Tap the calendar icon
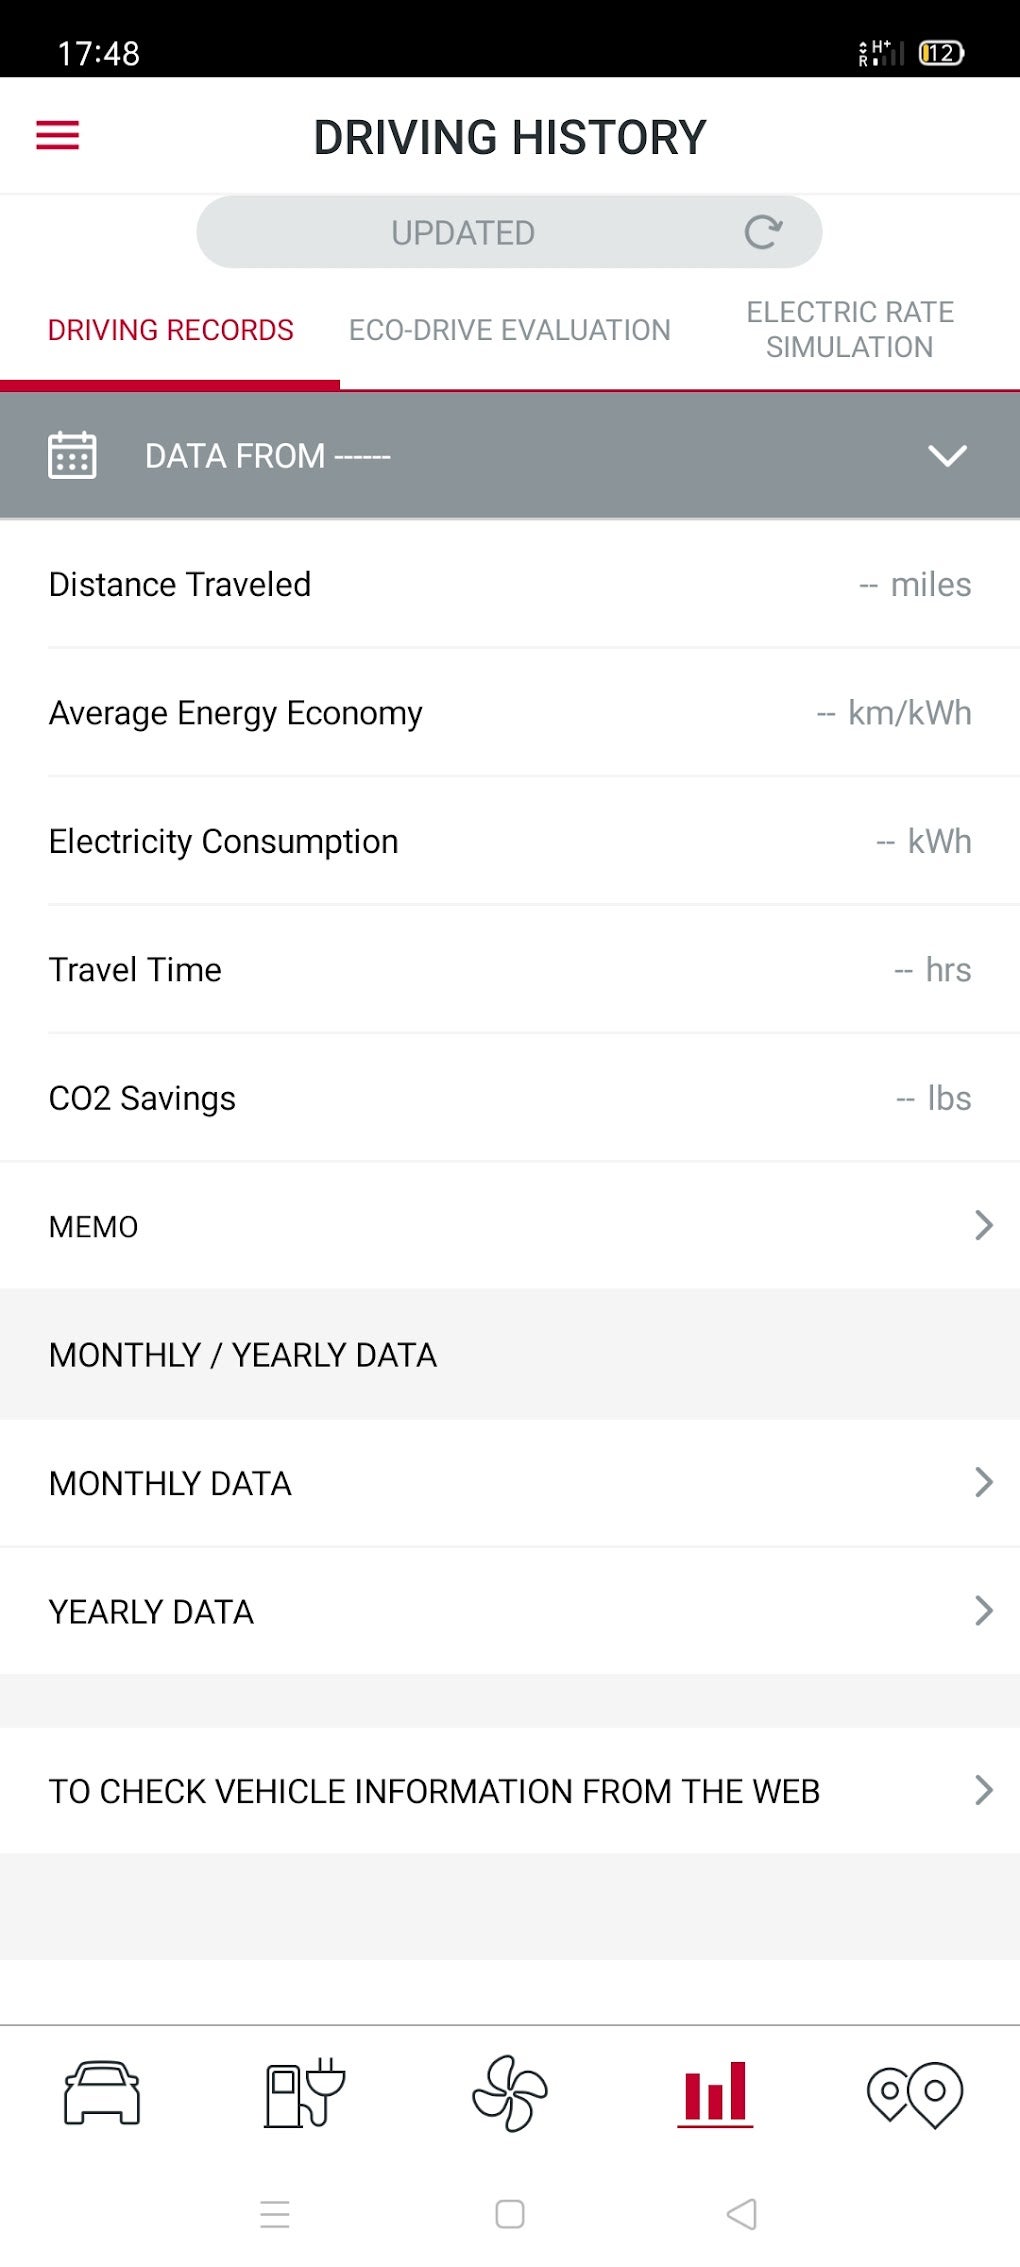Screen dimensions: 1020x2267 click(x=72, y=456)
